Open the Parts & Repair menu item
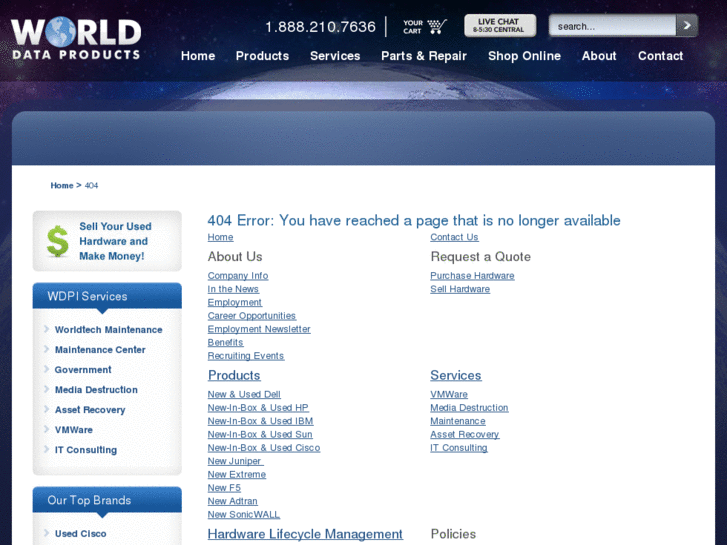 [424, 56]
